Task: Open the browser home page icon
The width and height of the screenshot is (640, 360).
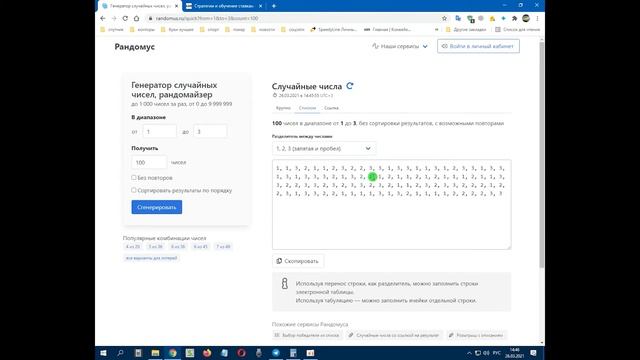Action: [136, 18]
